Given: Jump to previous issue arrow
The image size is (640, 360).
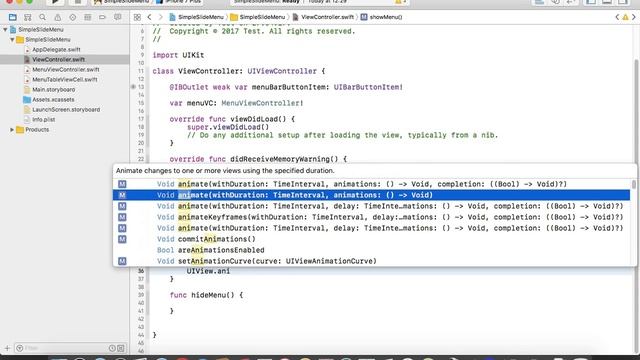Looking at the screenshot, I should [x=617, y=17].
